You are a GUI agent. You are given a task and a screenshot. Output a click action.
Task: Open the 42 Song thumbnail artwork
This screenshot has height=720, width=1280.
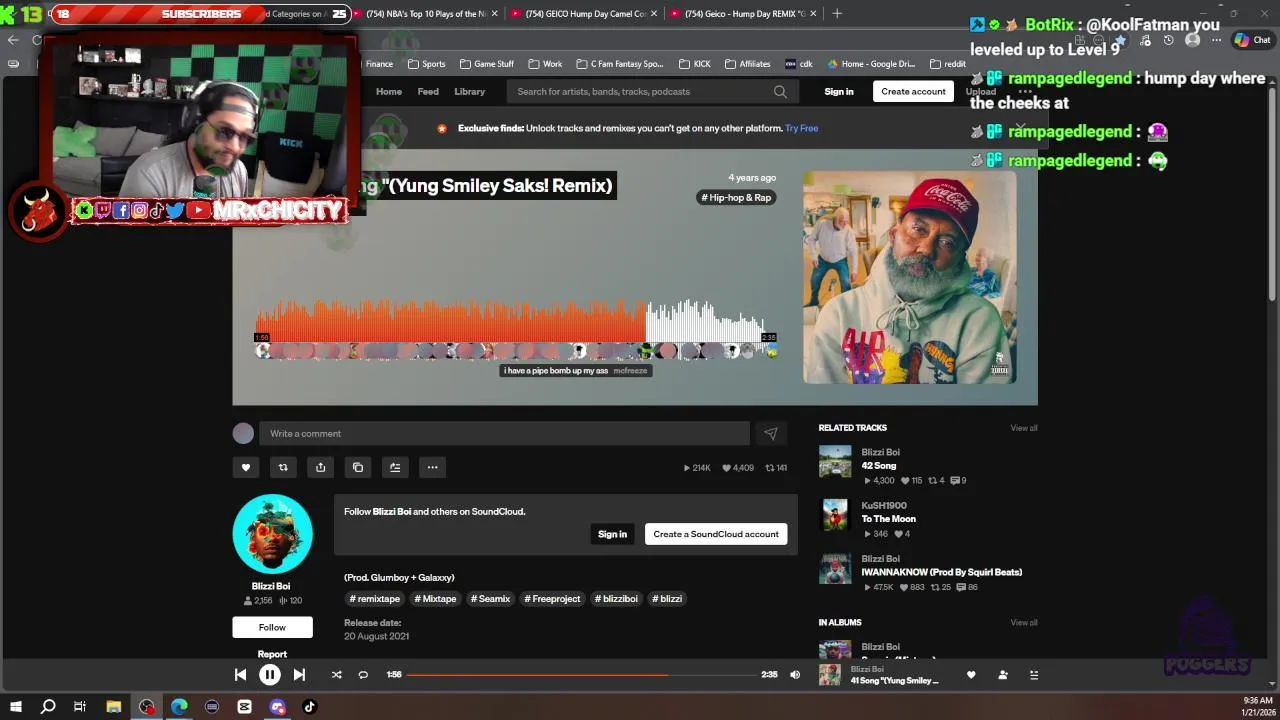click(x=835, y=462)
